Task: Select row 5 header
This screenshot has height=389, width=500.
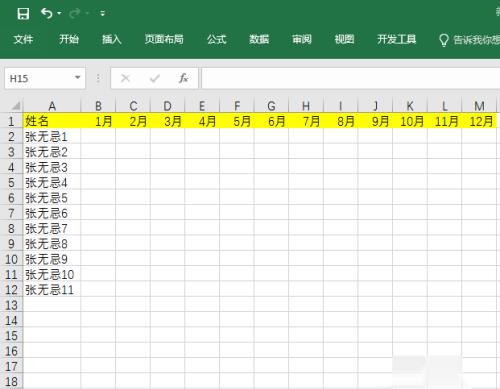Action: 11,183
